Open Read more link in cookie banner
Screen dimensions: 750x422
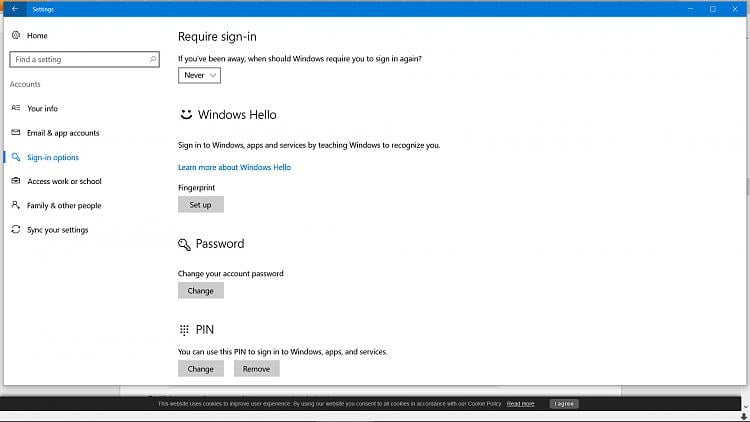point(520,404)
